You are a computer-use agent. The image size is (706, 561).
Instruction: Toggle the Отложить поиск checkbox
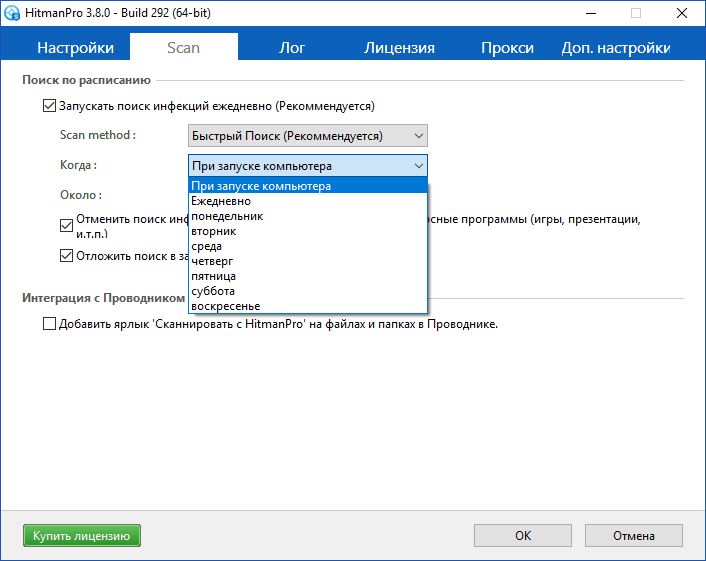click(x=66, y=256)
